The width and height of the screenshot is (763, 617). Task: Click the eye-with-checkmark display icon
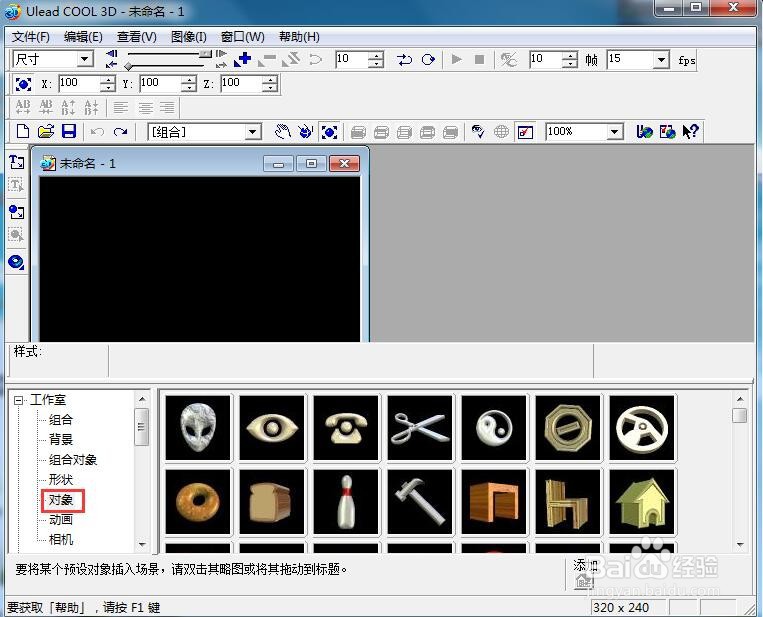point(478,131)
